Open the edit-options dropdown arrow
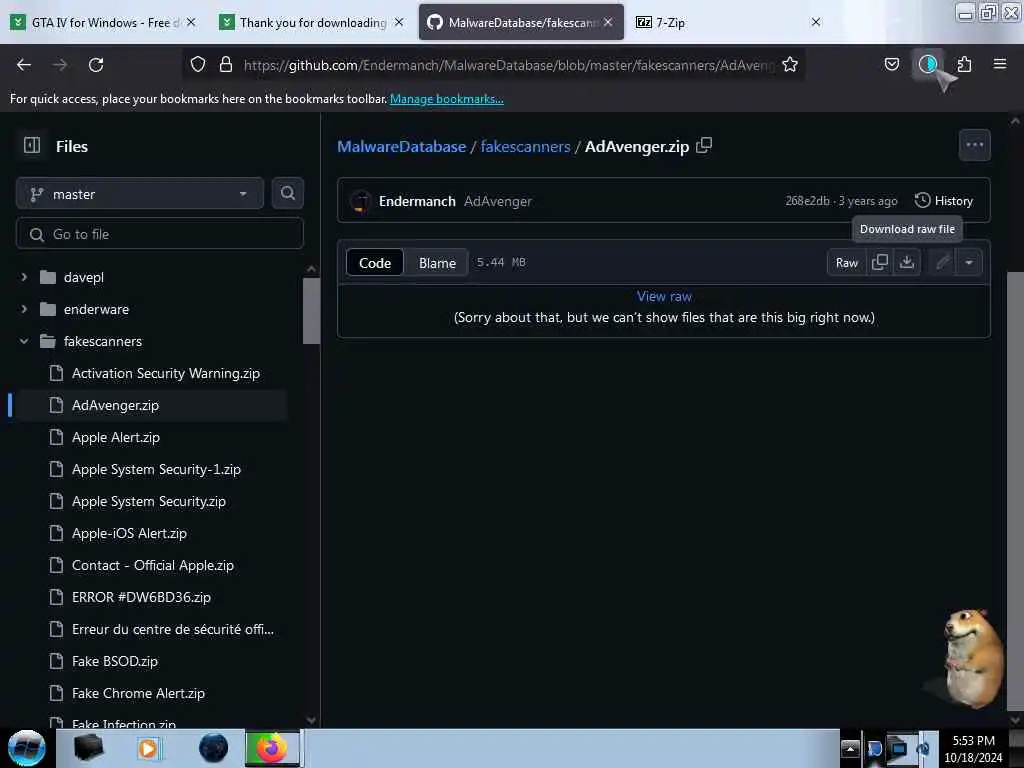 (x=969, y=262)
